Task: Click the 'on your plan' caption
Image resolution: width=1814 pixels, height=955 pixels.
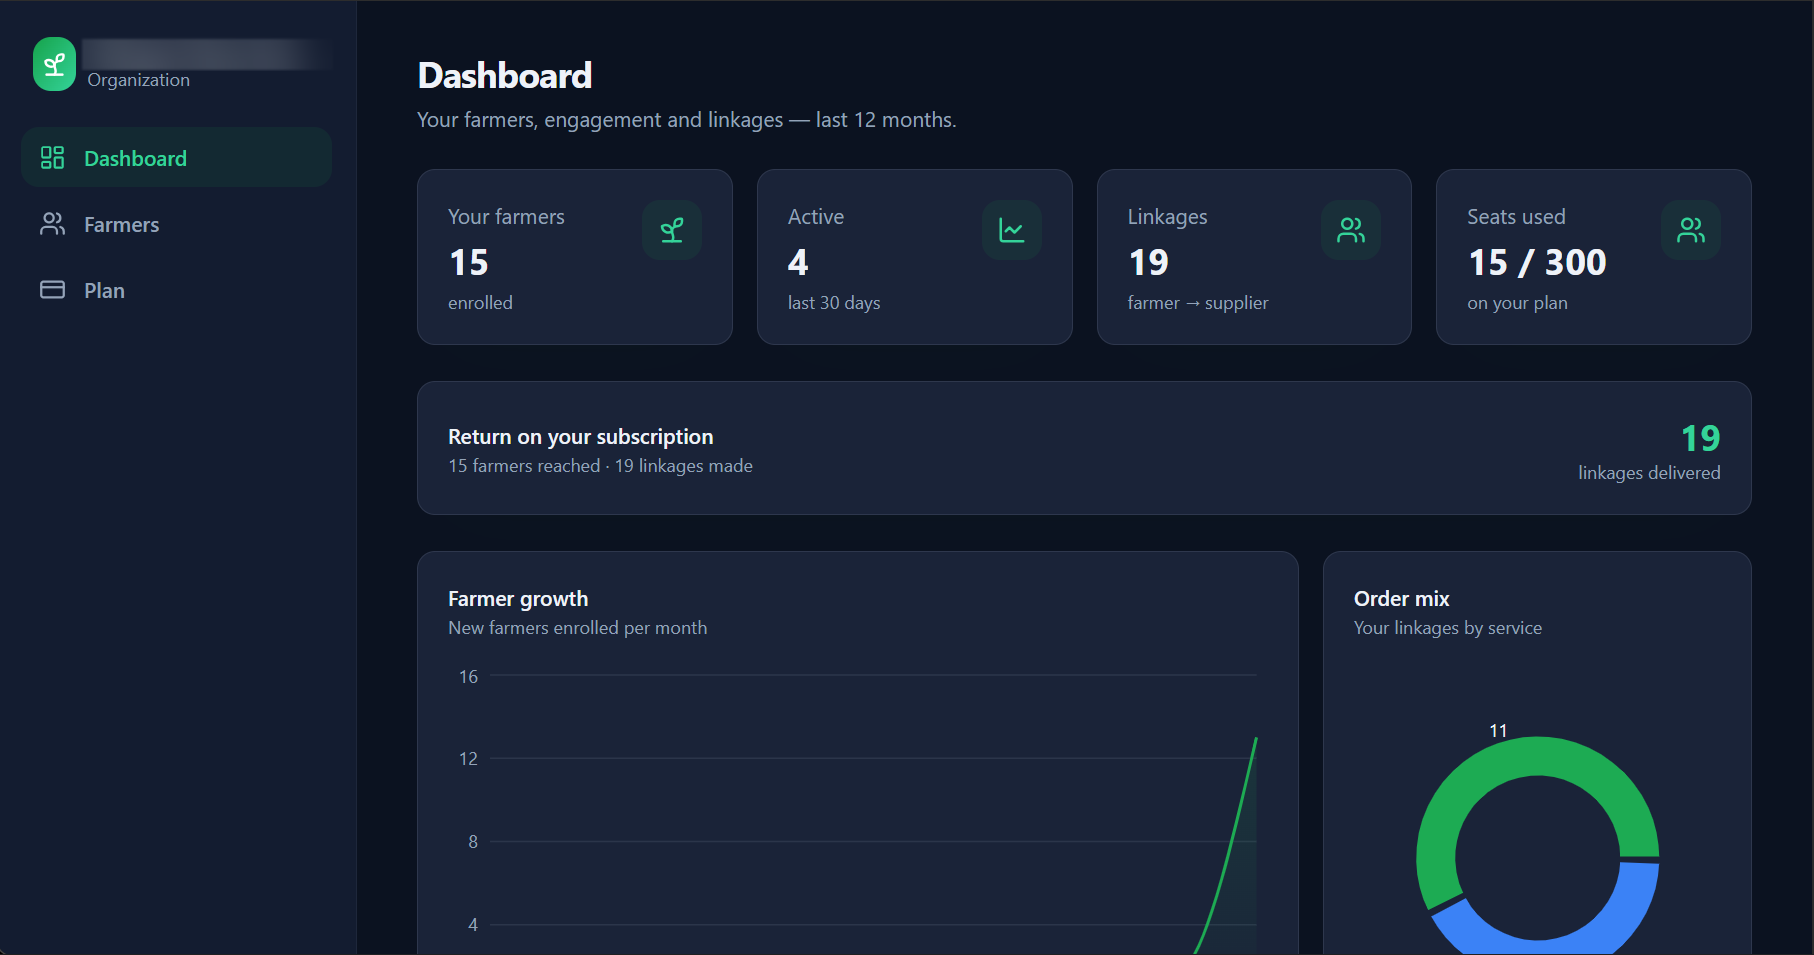Action: (1517, 303)
